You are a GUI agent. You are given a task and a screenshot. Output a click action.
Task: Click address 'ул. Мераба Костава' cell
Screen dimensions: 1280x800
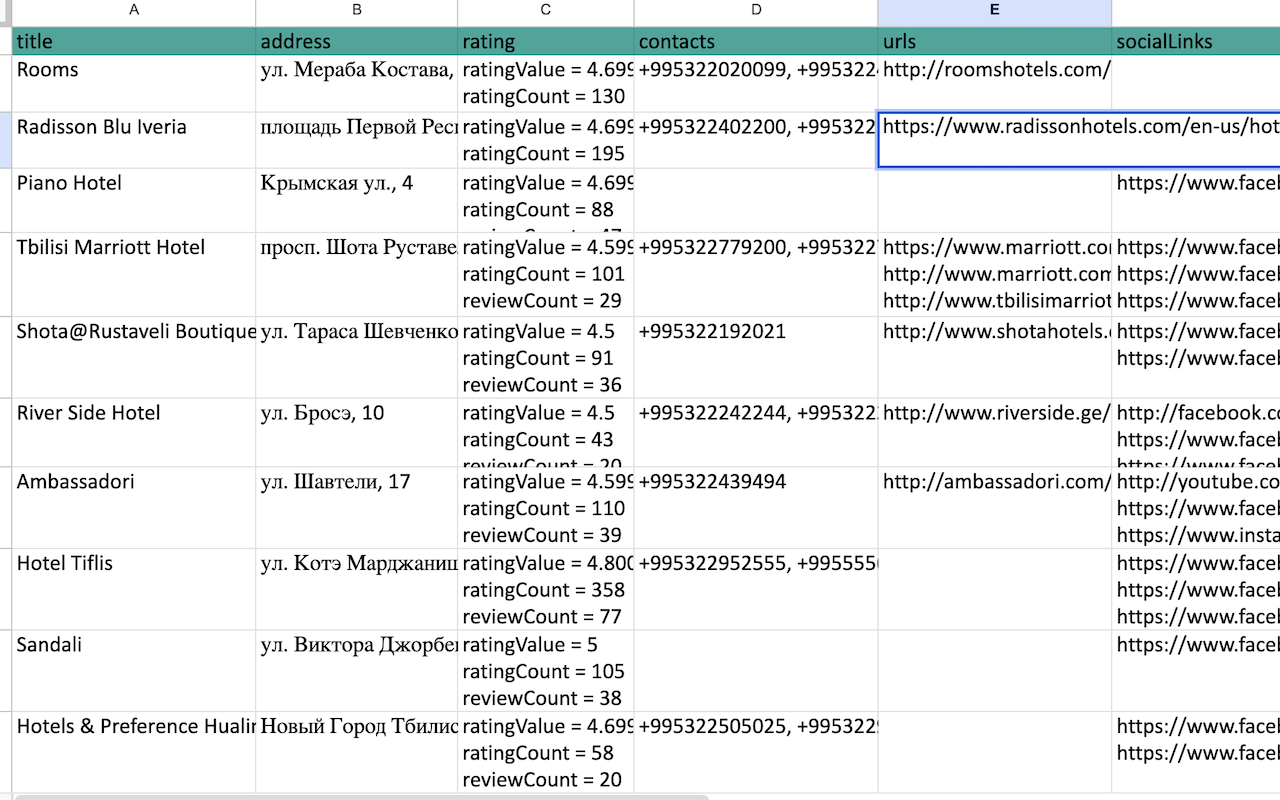coord(357,83)
